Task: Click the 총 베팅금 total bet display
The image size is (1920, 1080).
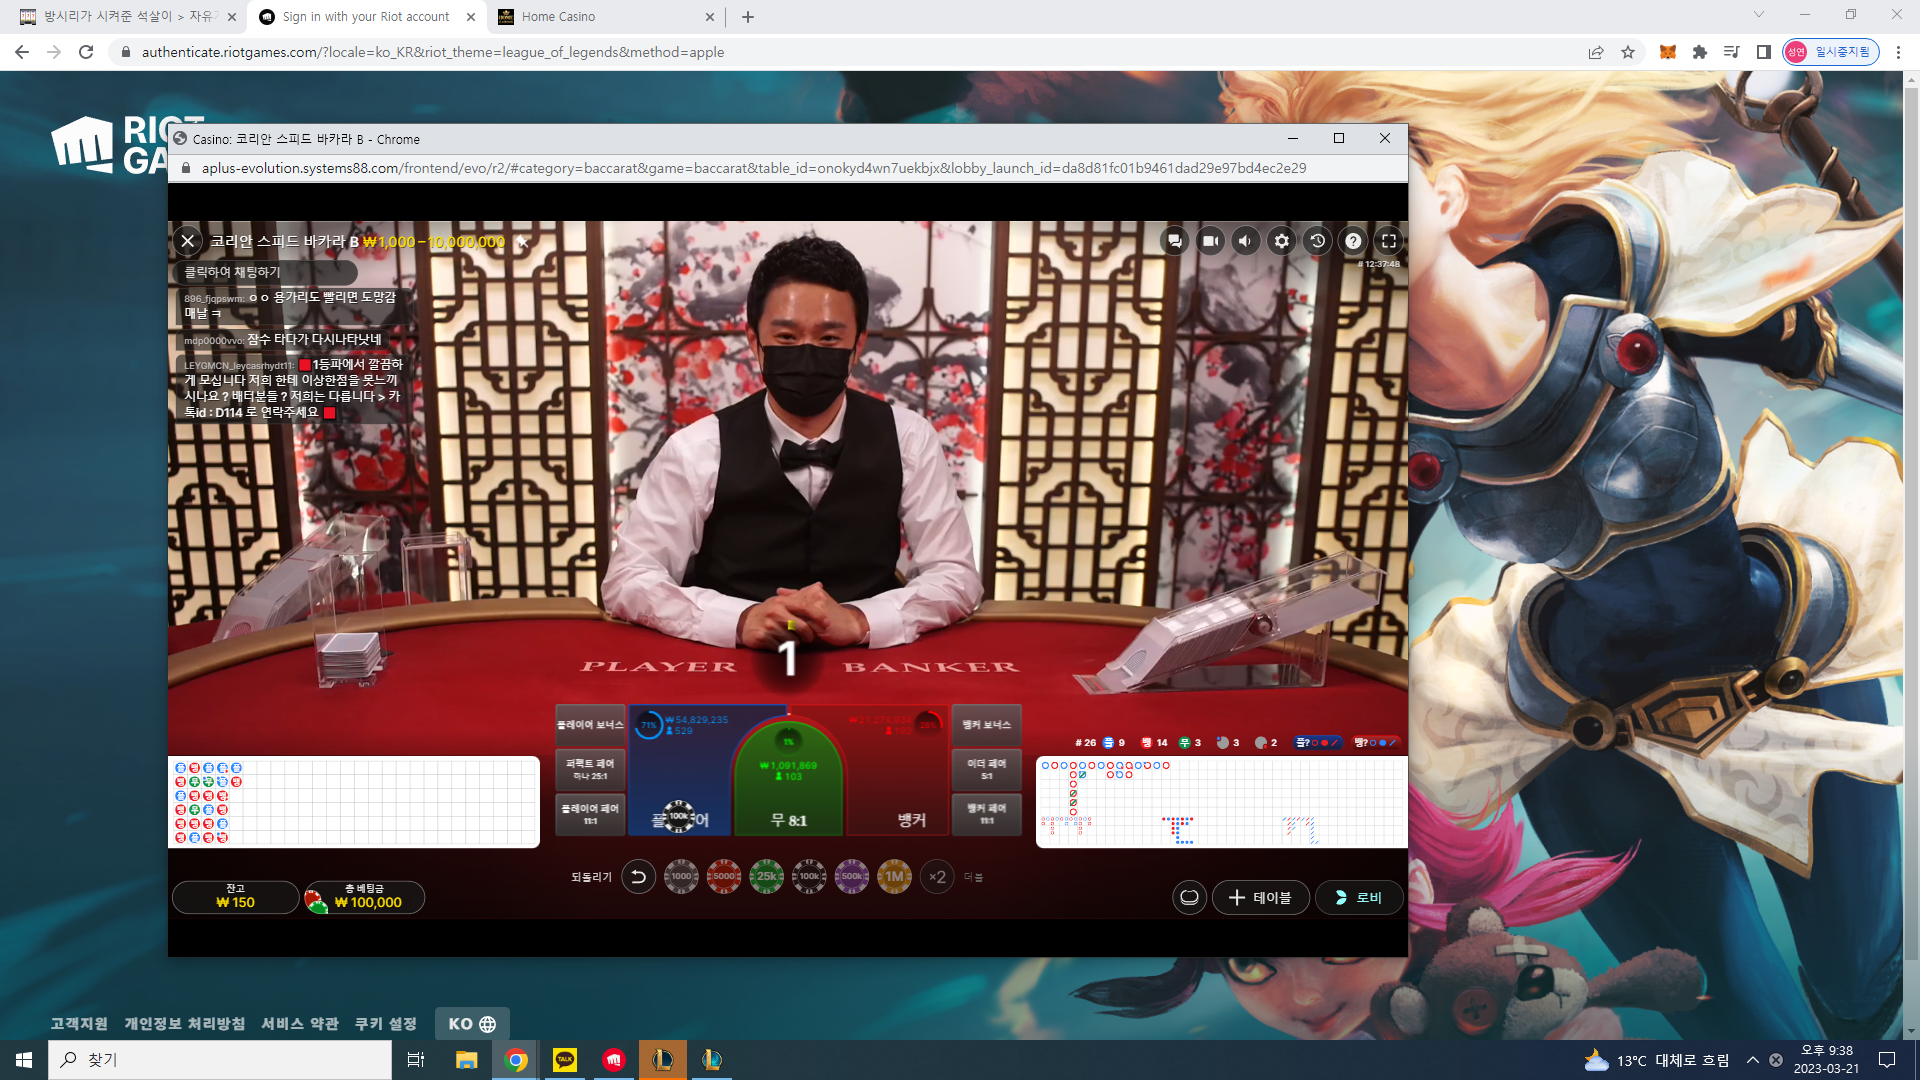Action: click(365, 897)
